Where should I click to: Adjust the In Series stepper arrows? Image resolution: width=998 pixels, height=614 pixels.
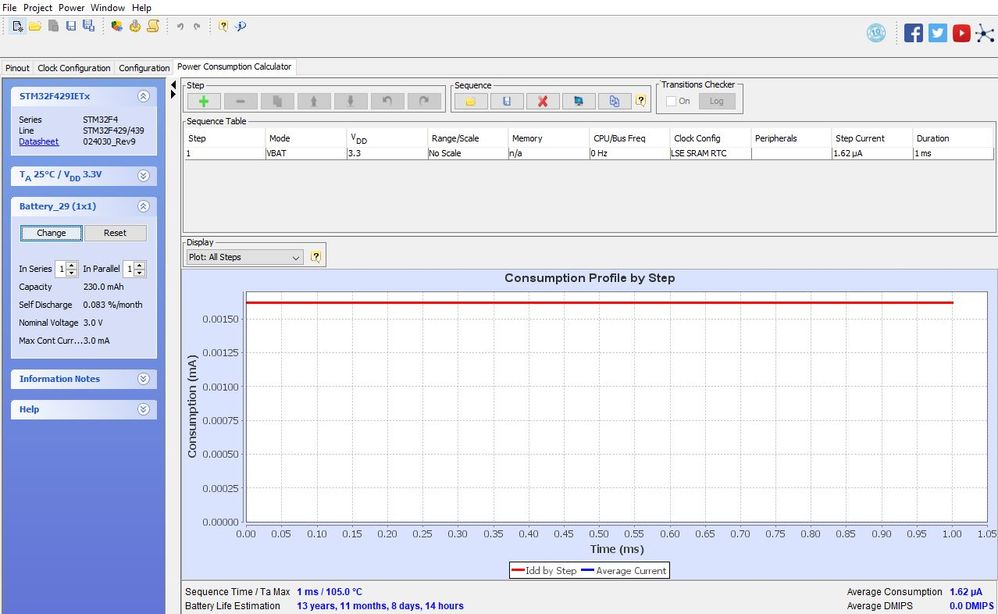(72, 269)
